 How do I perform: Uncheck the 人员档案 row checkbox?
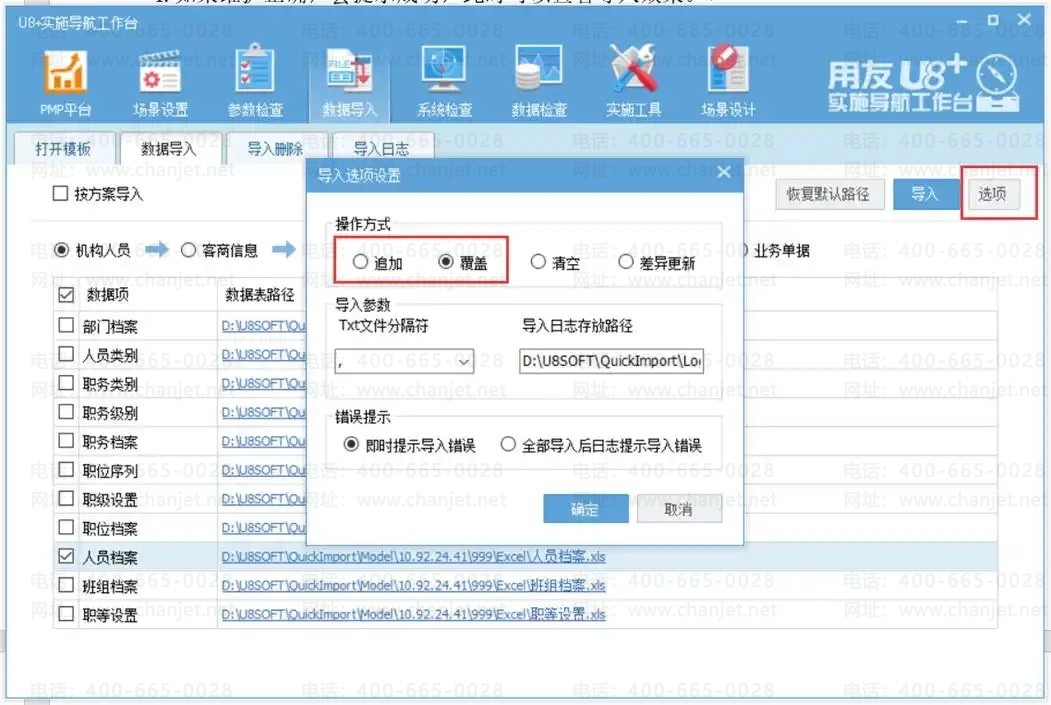[x=67, y=557]
